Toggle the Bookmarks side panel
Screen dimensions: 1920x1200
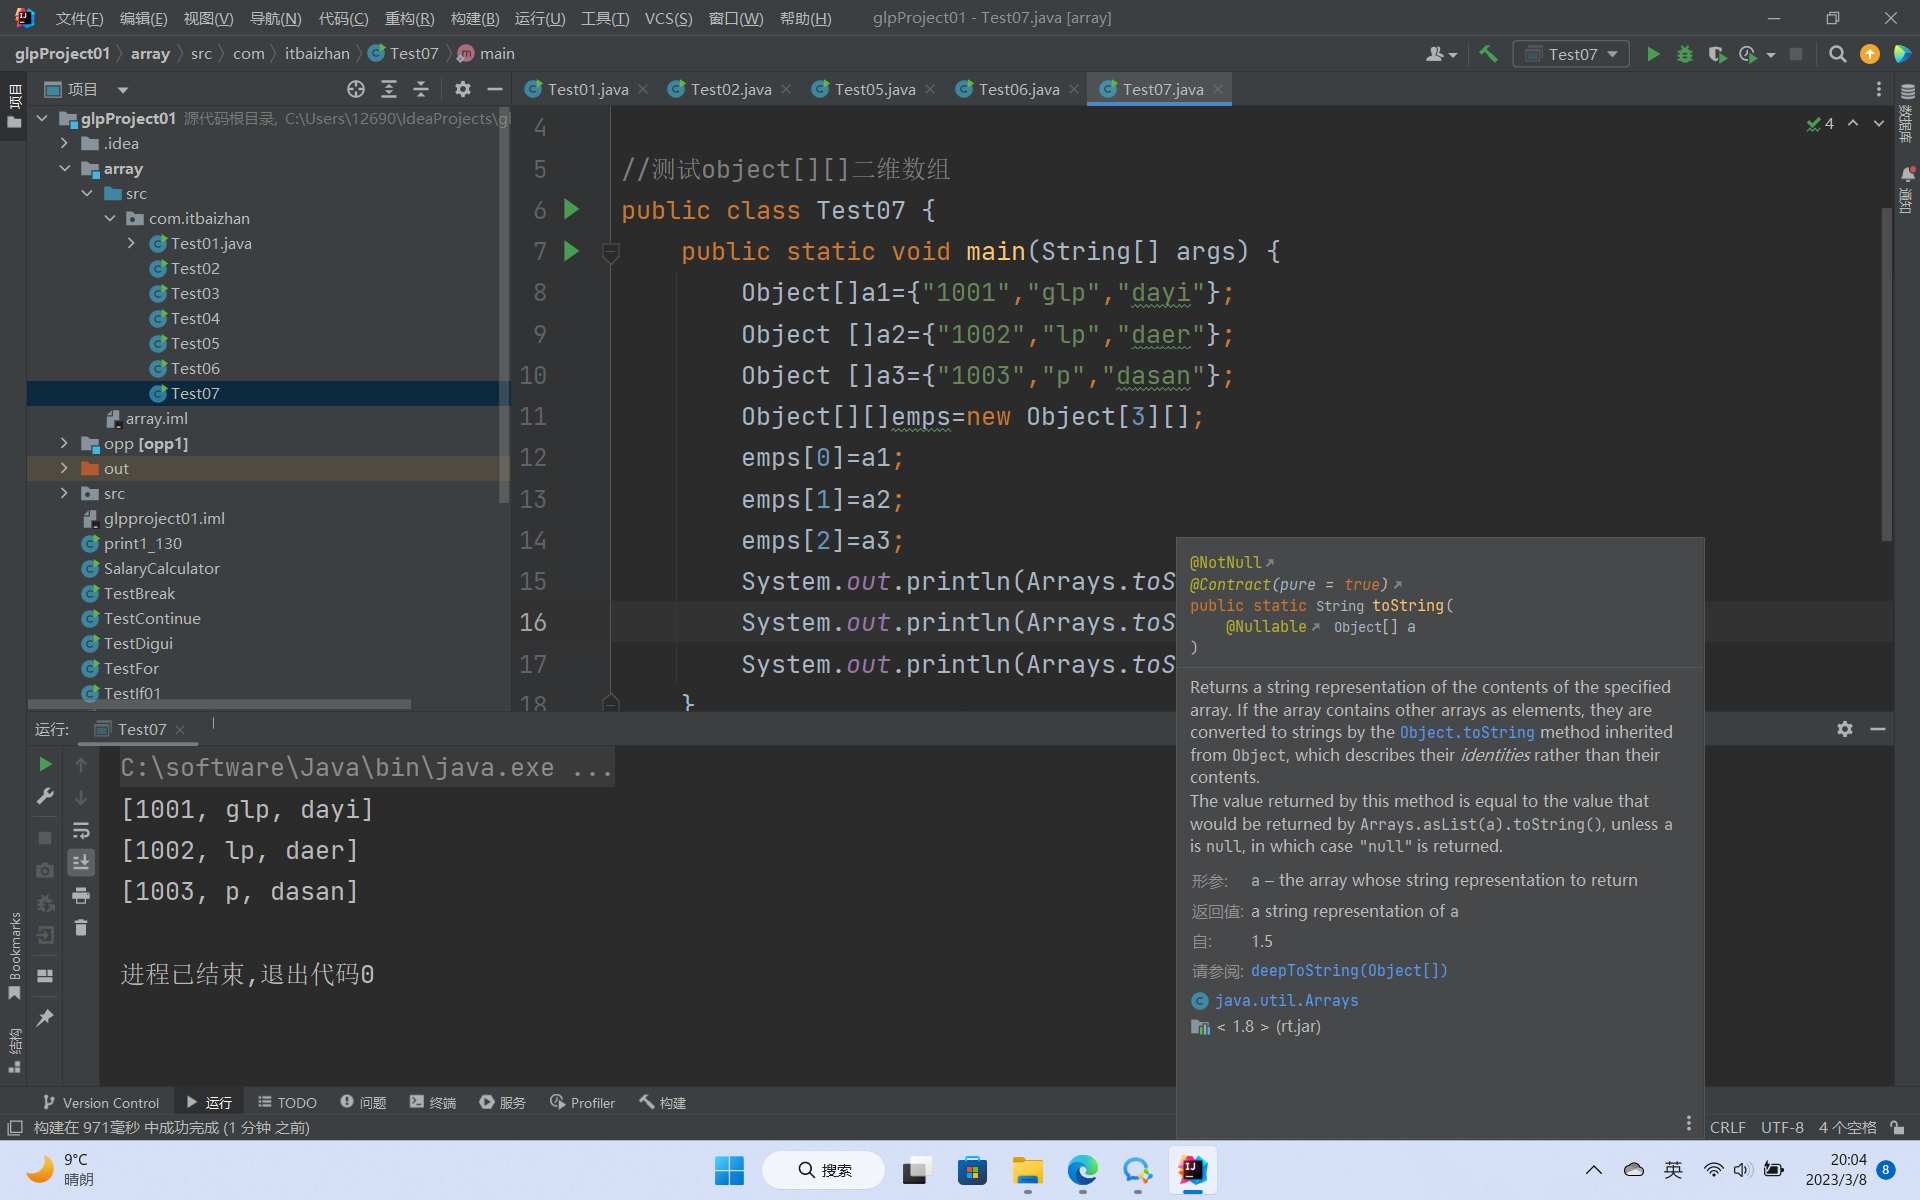point(14,955)
